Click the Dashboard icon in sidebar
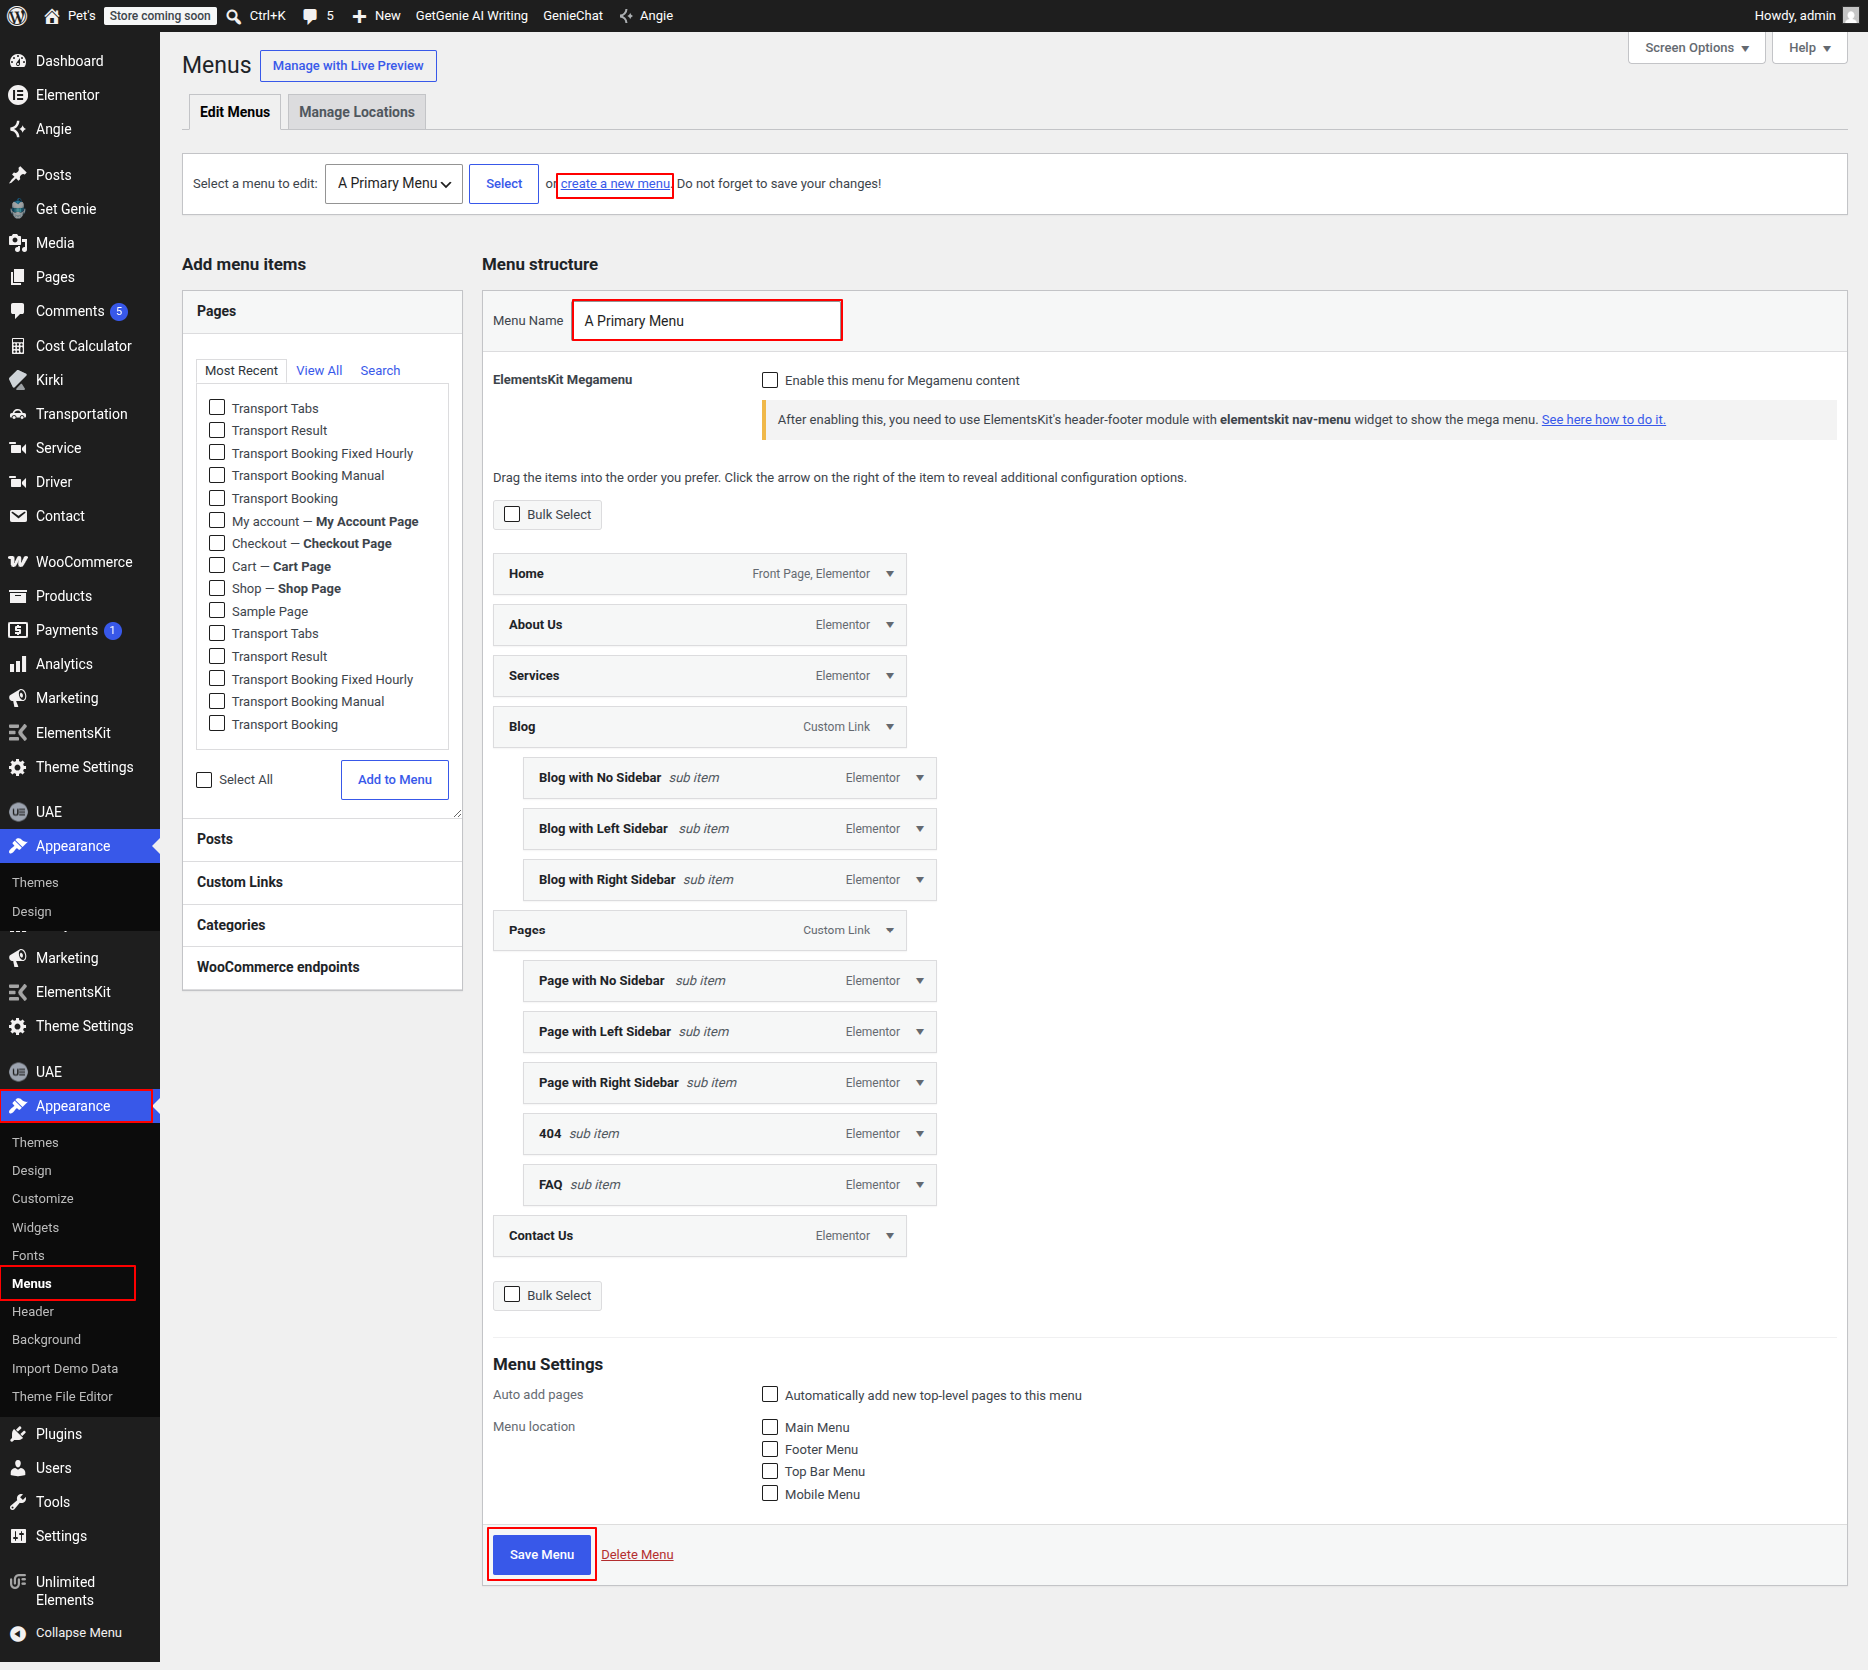Screen dimensions: 1868x1670 click(18, 61)
